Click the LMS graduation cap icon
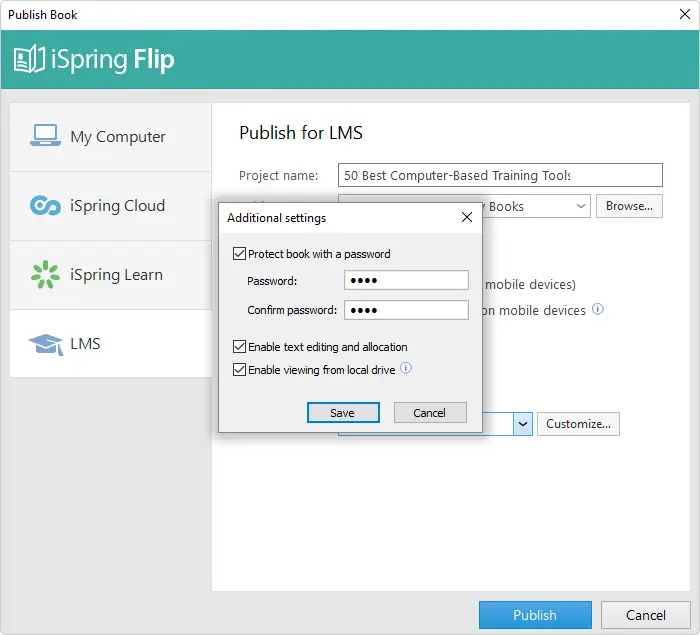 click(x=46, y=344)
